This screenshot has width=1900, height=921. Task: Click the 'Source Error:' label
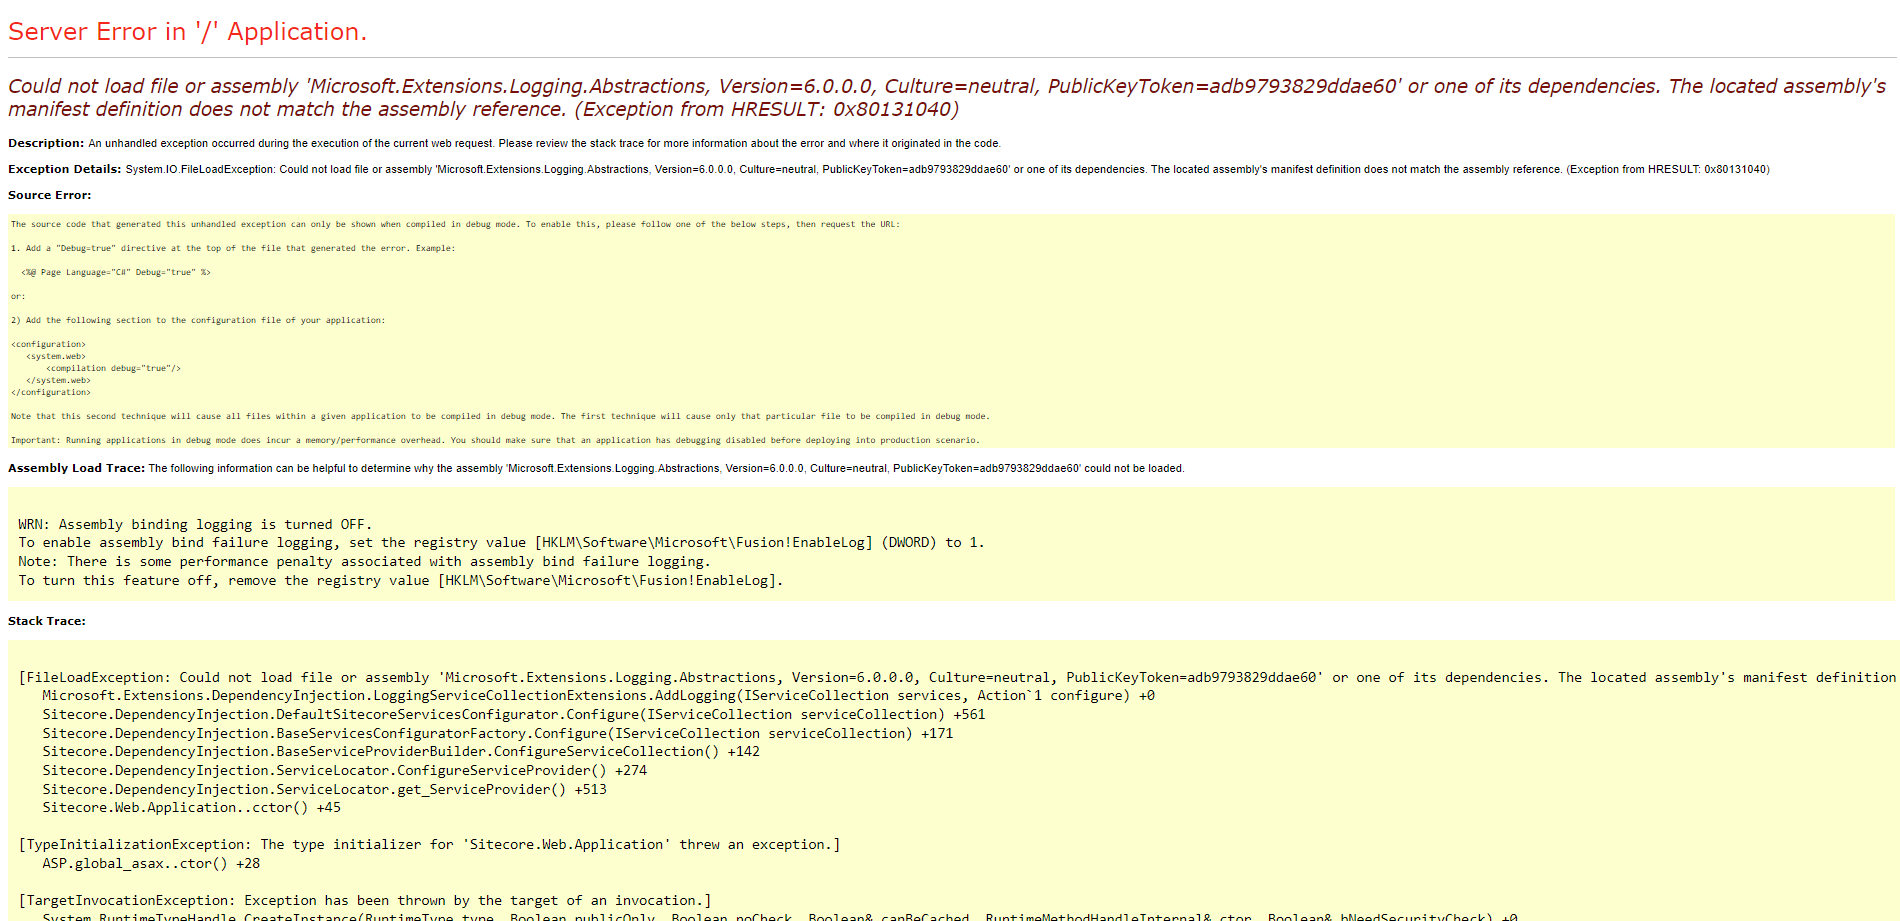[49, 195]
